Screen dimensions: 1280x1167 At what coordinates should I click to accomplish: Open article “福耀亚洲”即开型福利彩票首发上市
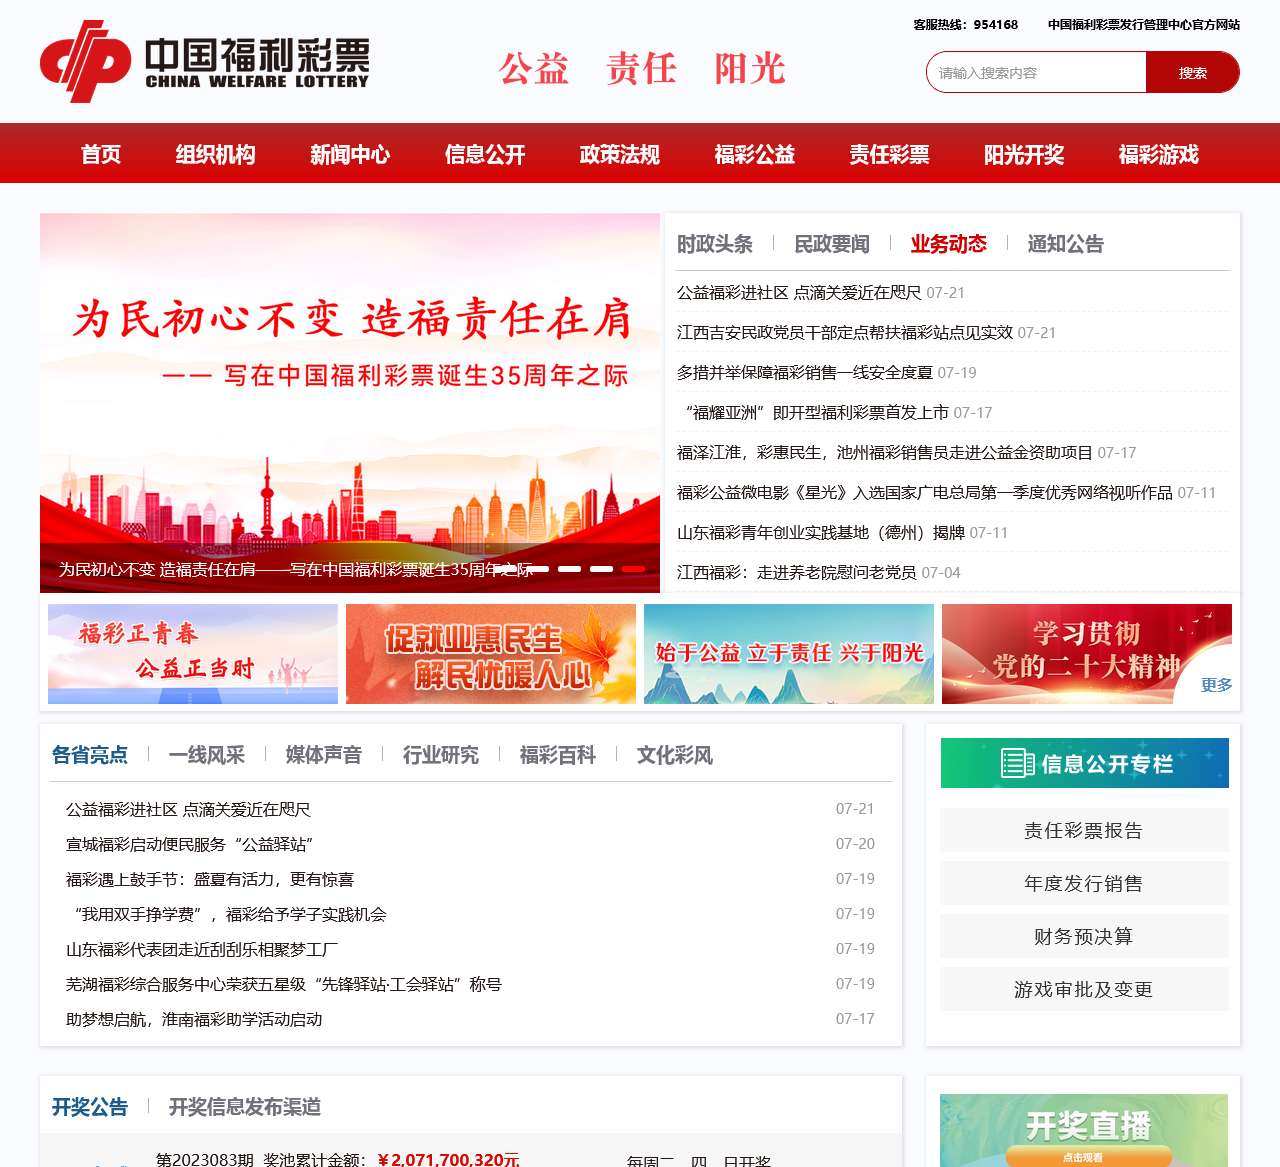click(x=814, y=412)
